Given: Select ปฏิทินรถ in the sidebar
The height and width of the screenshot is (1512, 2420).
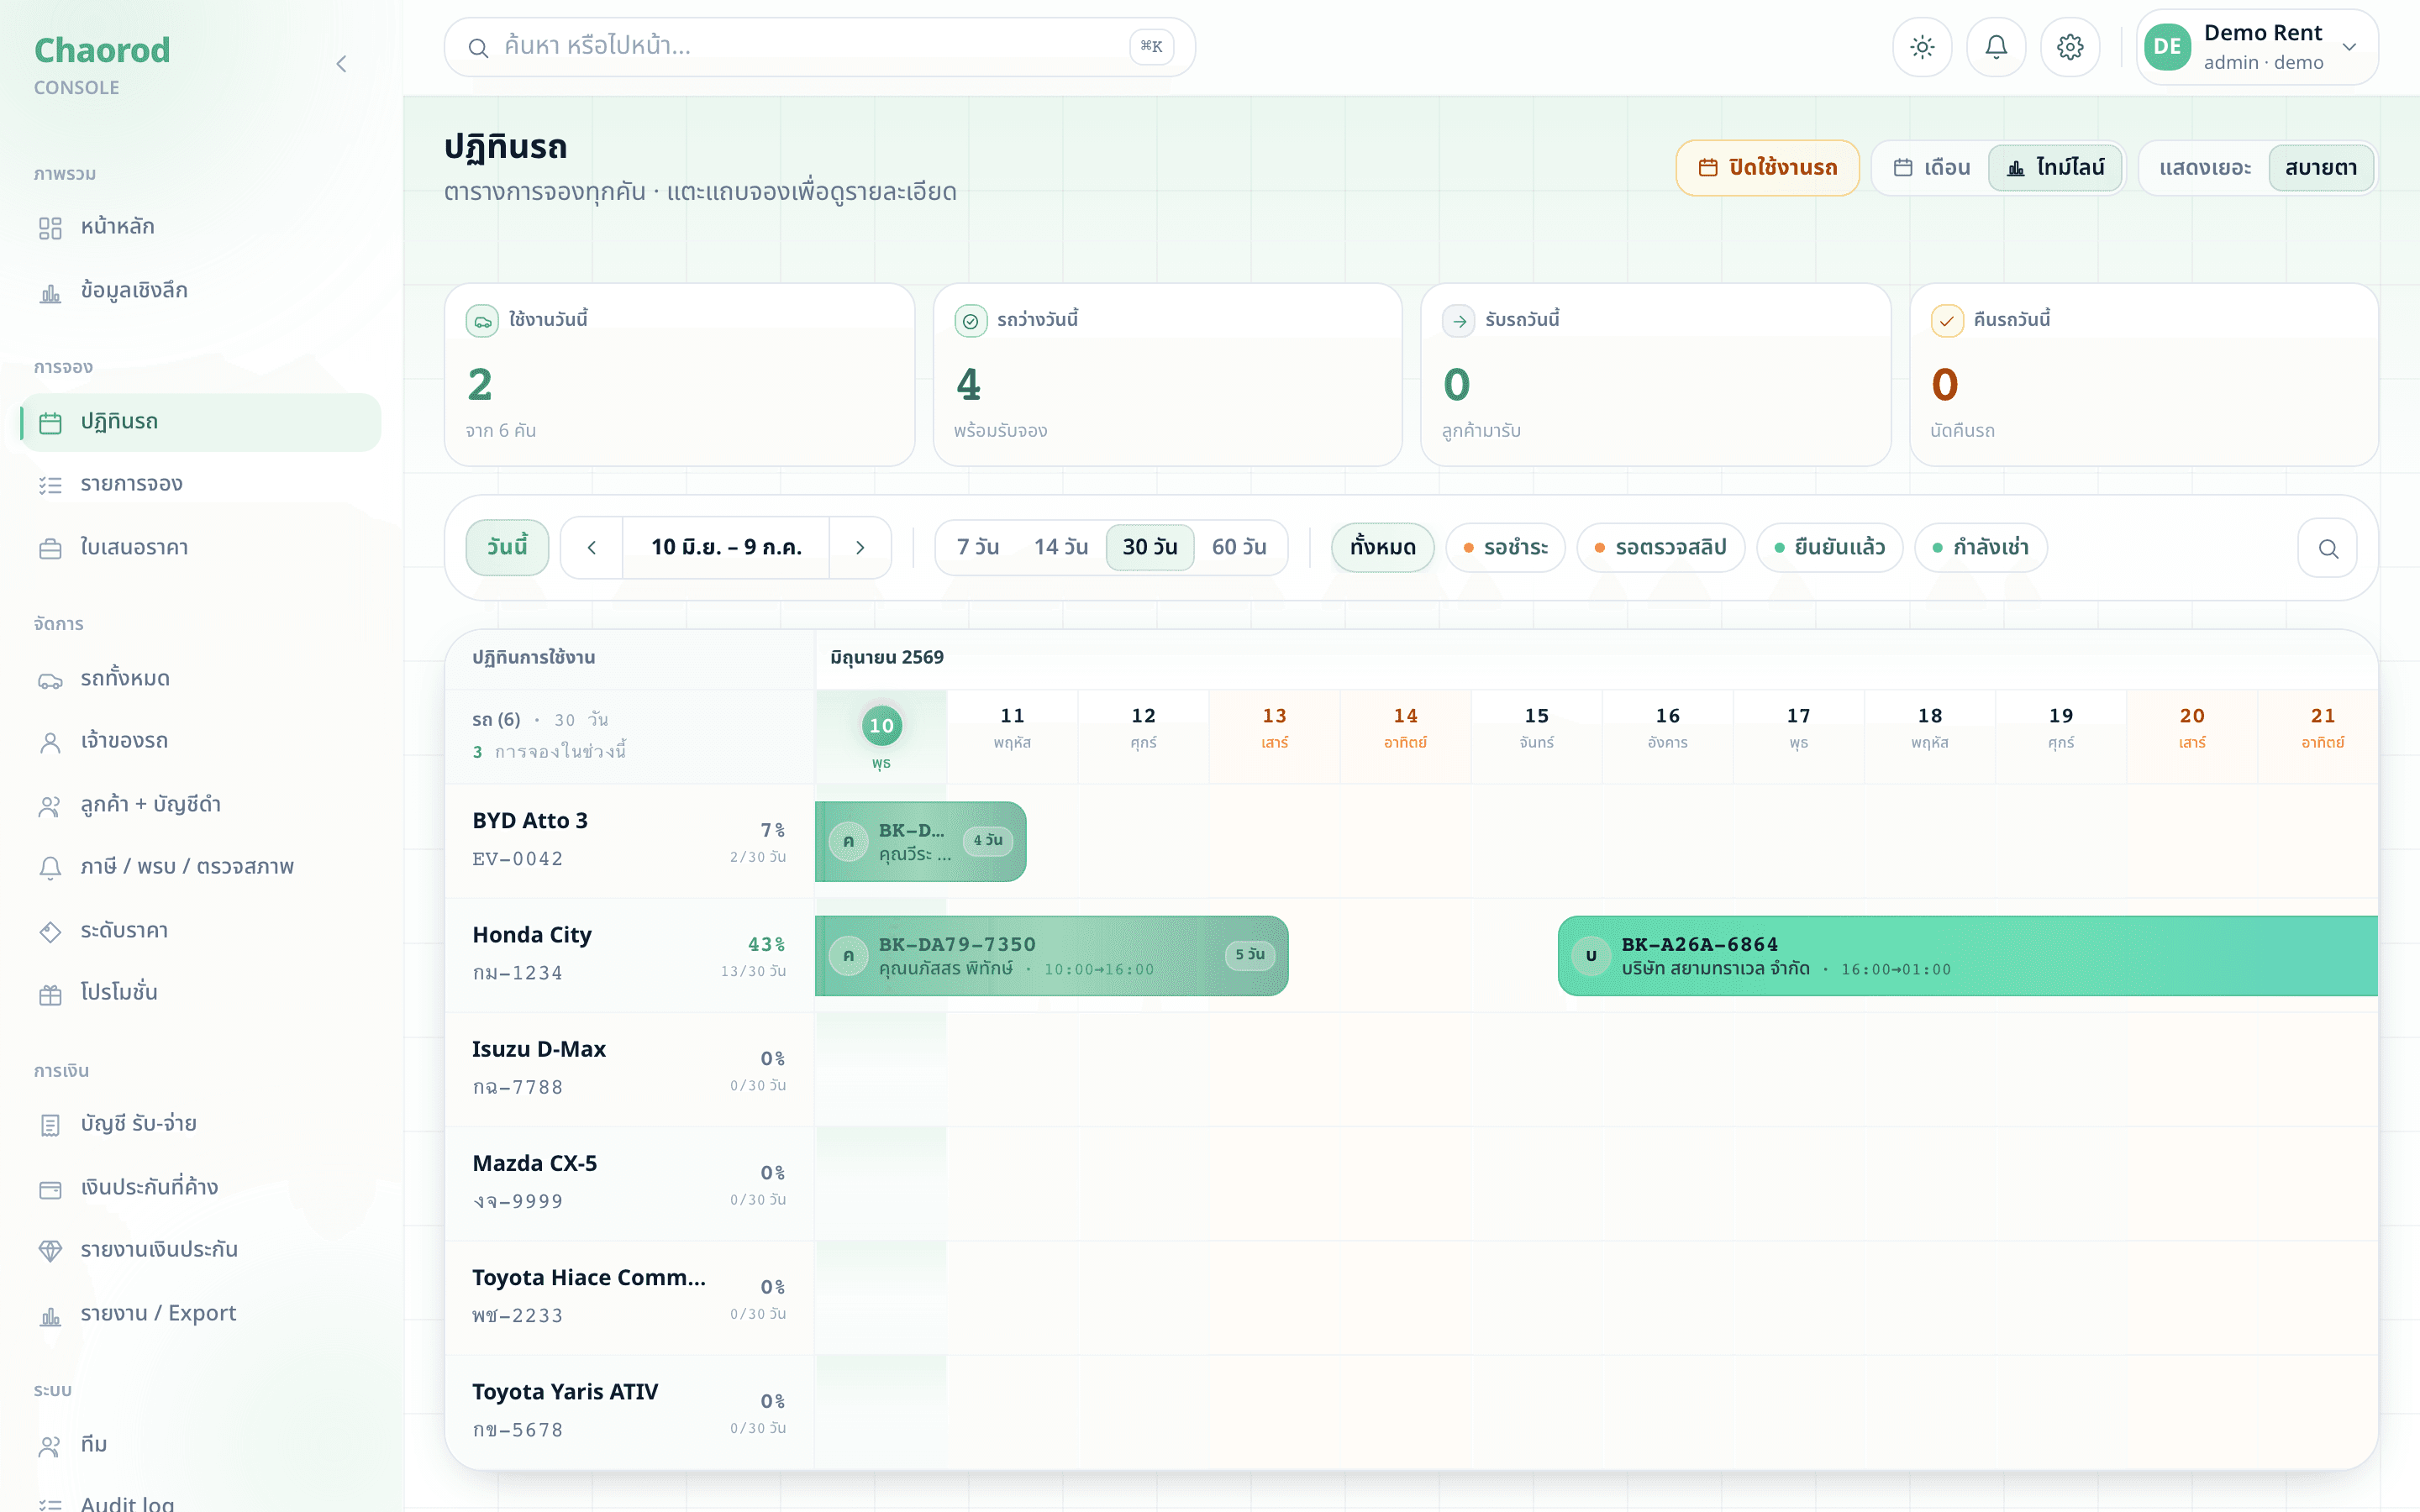Looking at the screenshot, I should [x=200, y=422].
